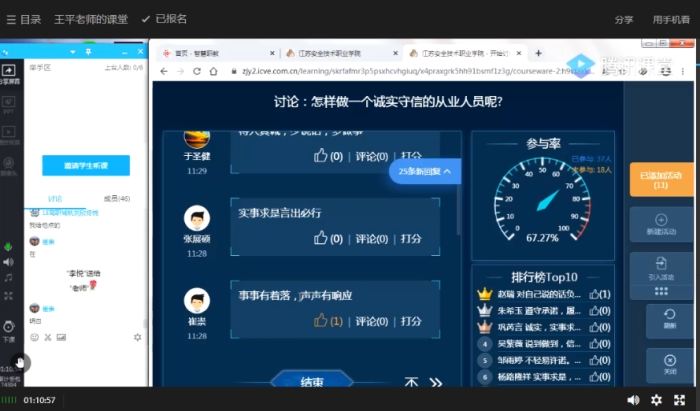Toggle fullscreen mode of video player
This screenshot has height=411, width=700.
tap(680, 399)
